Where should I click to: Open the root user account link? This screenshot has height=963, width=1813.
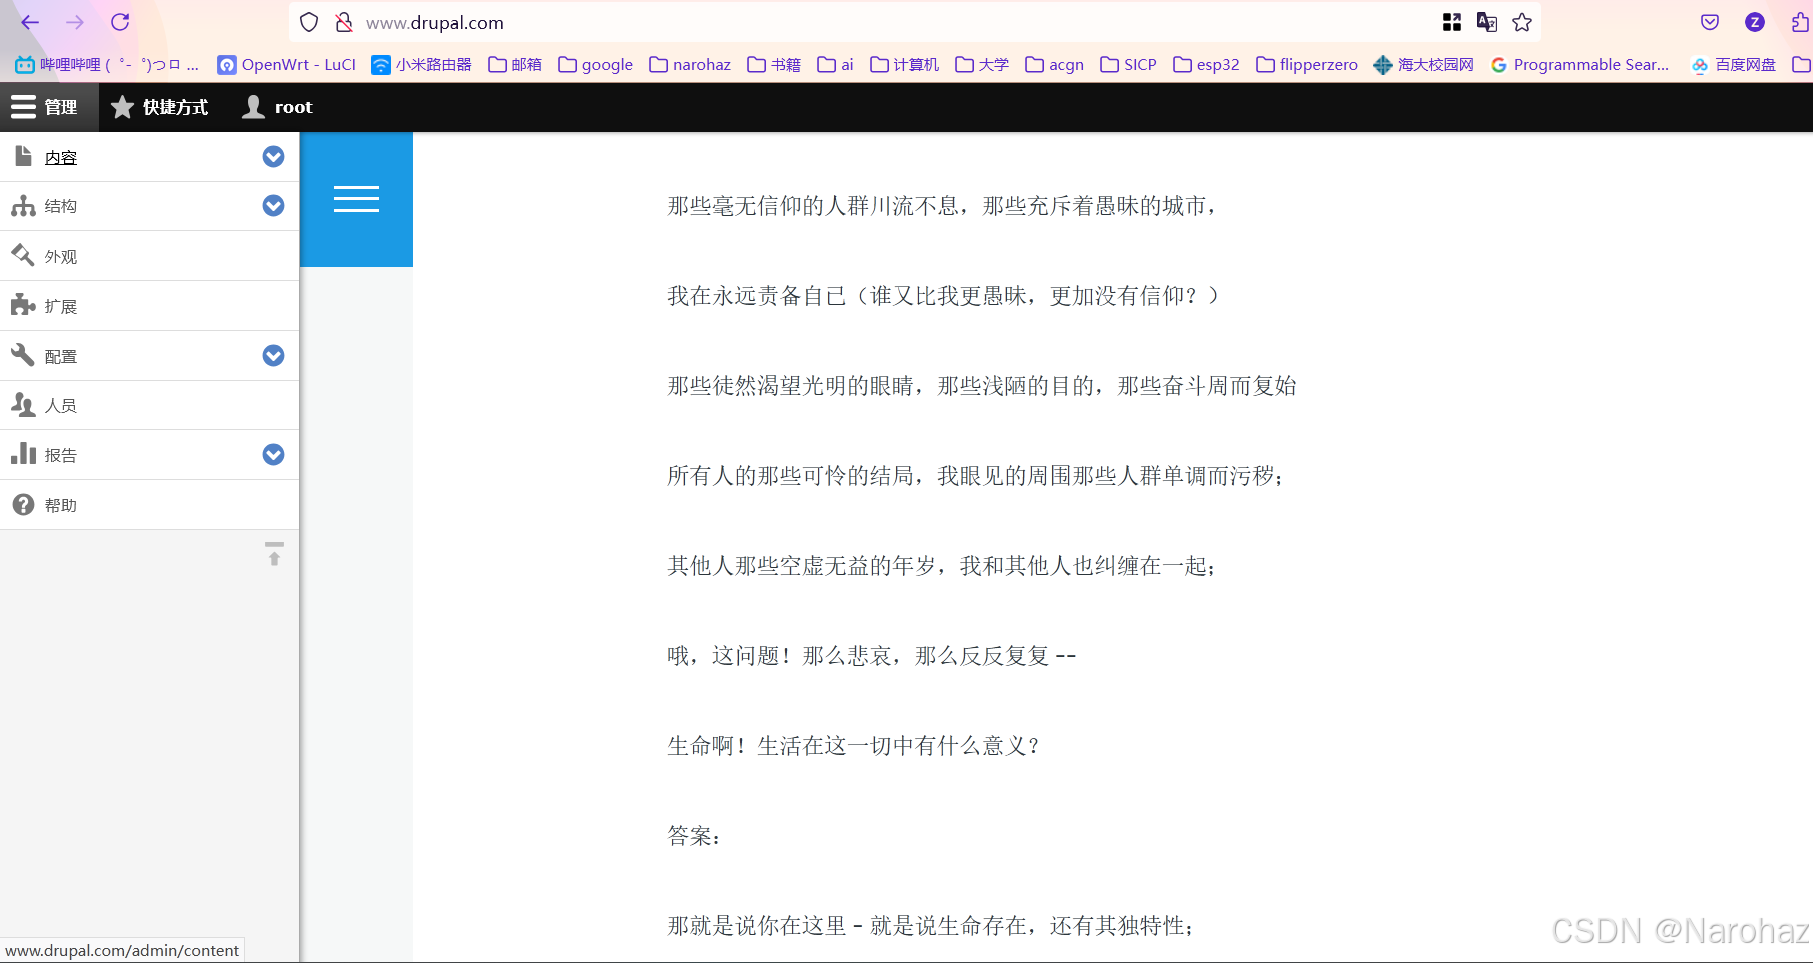(277, 107)
